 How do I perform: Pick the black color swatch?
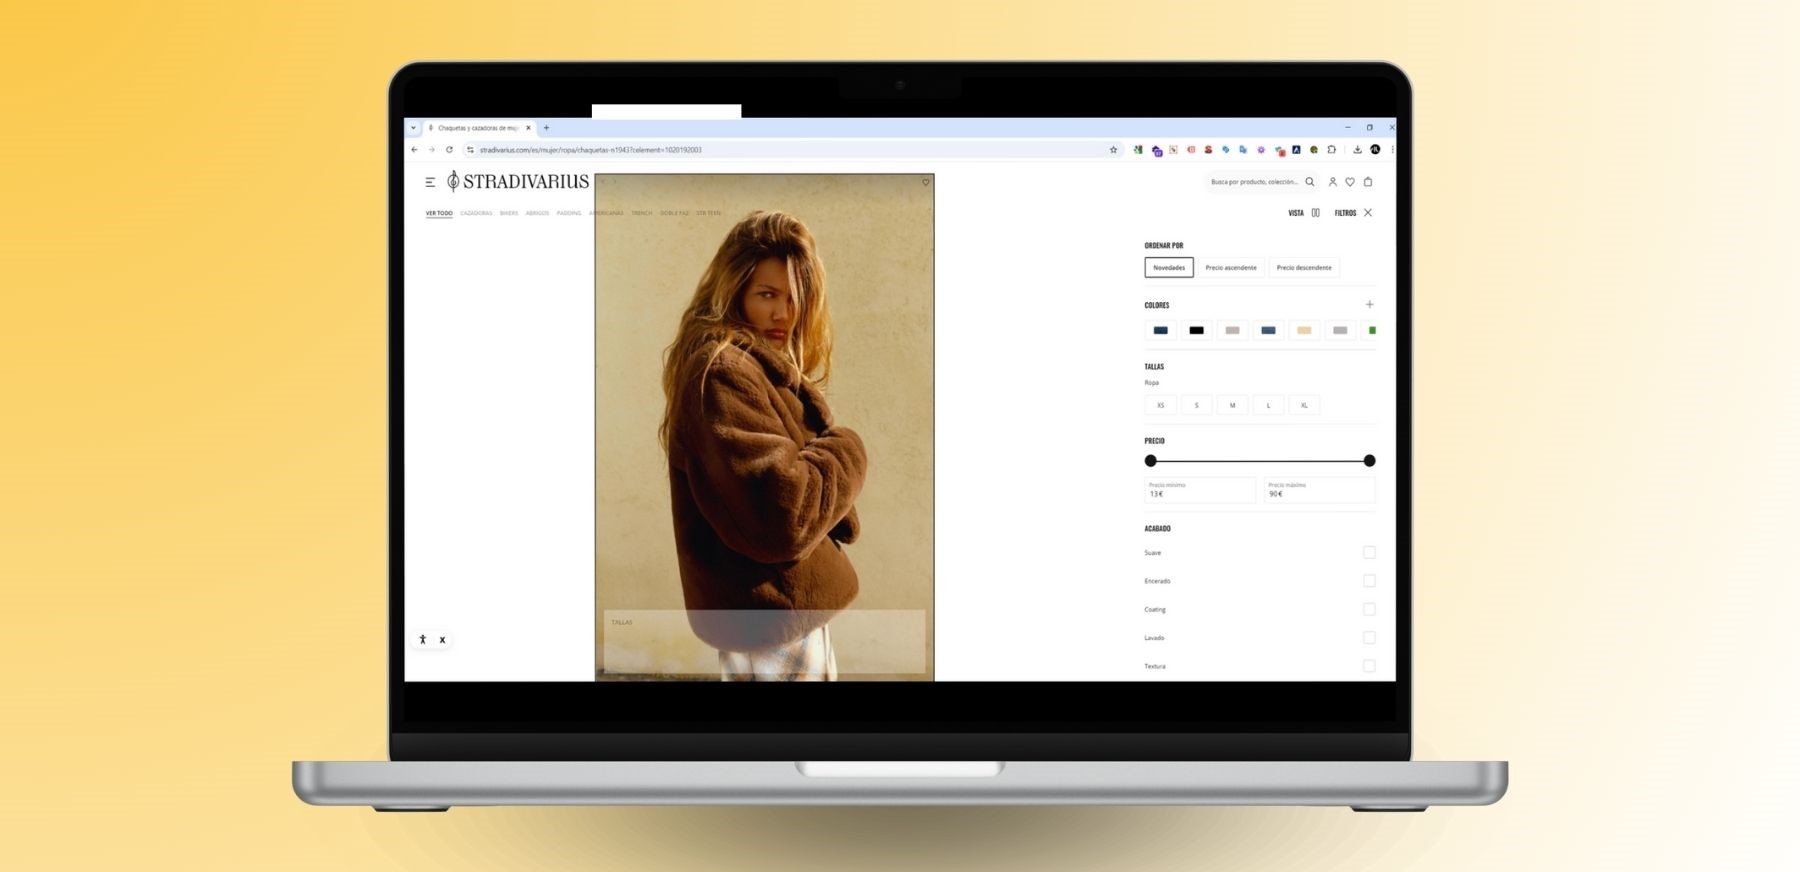[x=1196, y=330]
